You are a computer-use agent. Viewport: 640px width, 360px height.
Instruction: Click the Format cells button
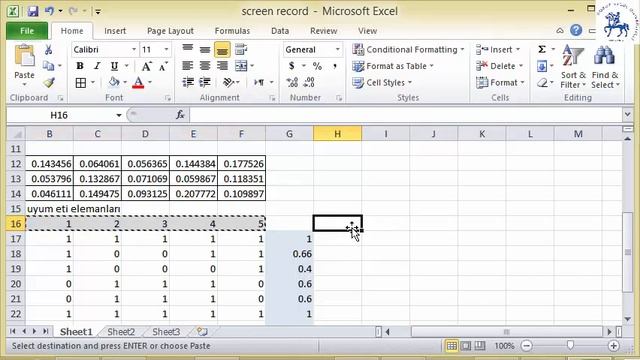[500, 83]
